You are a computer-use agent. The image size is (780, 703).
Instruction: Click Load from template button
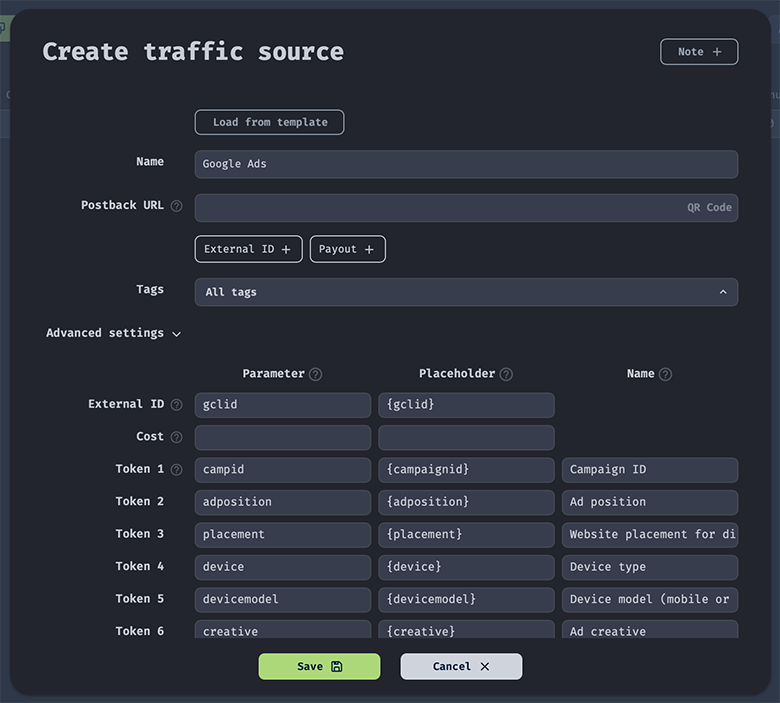269,122
